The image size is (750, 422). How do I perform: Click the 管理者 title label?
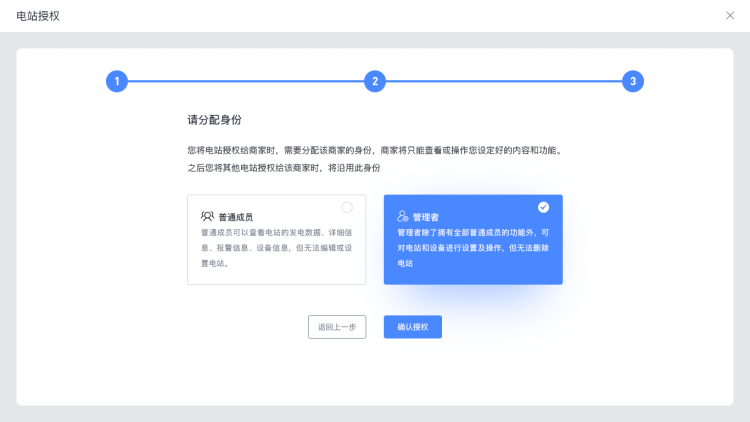coord(426,216)
